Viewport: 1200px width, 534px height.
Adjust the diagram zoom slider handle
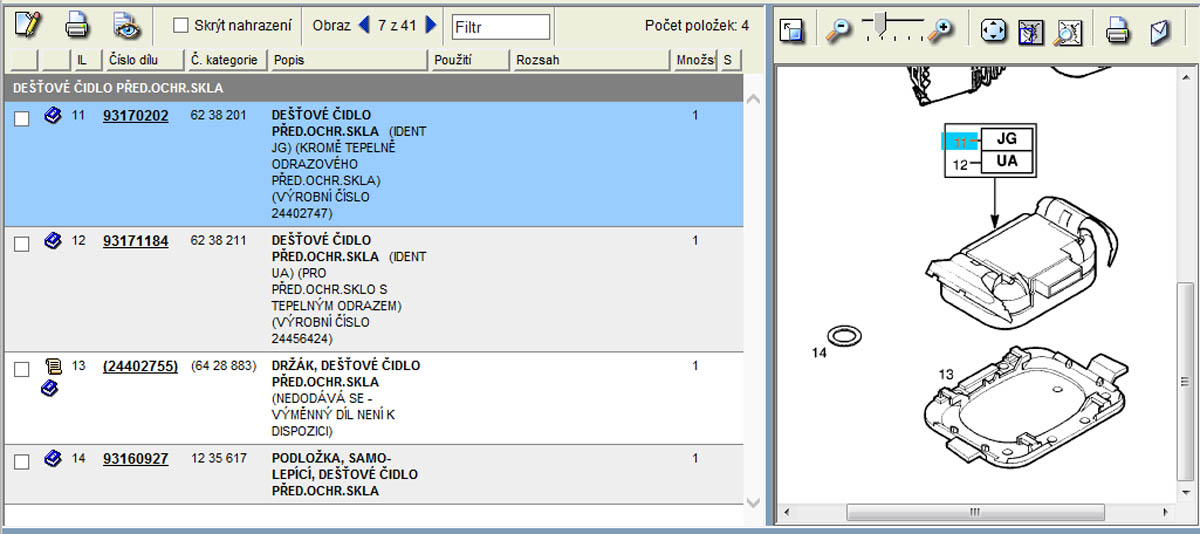click(x=879, y=22)
